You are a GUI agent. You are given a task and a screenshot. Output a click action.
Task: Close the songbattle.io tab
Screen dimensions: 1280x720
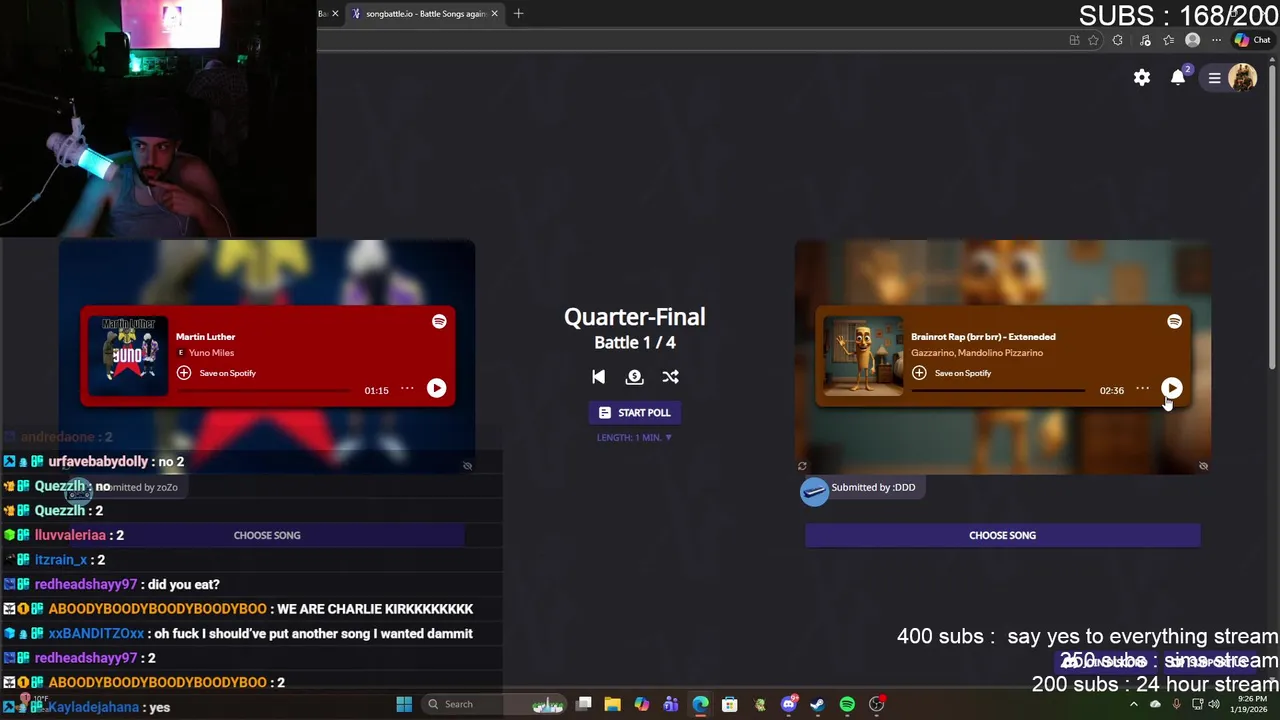pos(494,14)
